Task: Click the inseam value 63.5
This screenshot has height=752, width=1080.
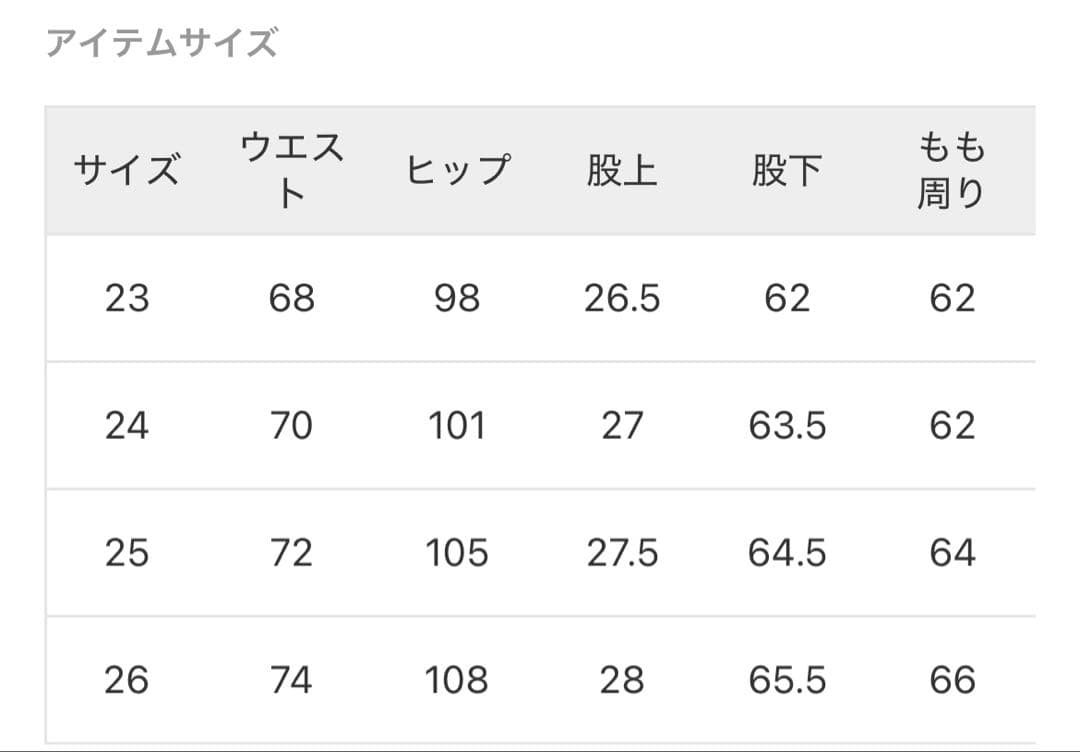Action: click(787, 426)
